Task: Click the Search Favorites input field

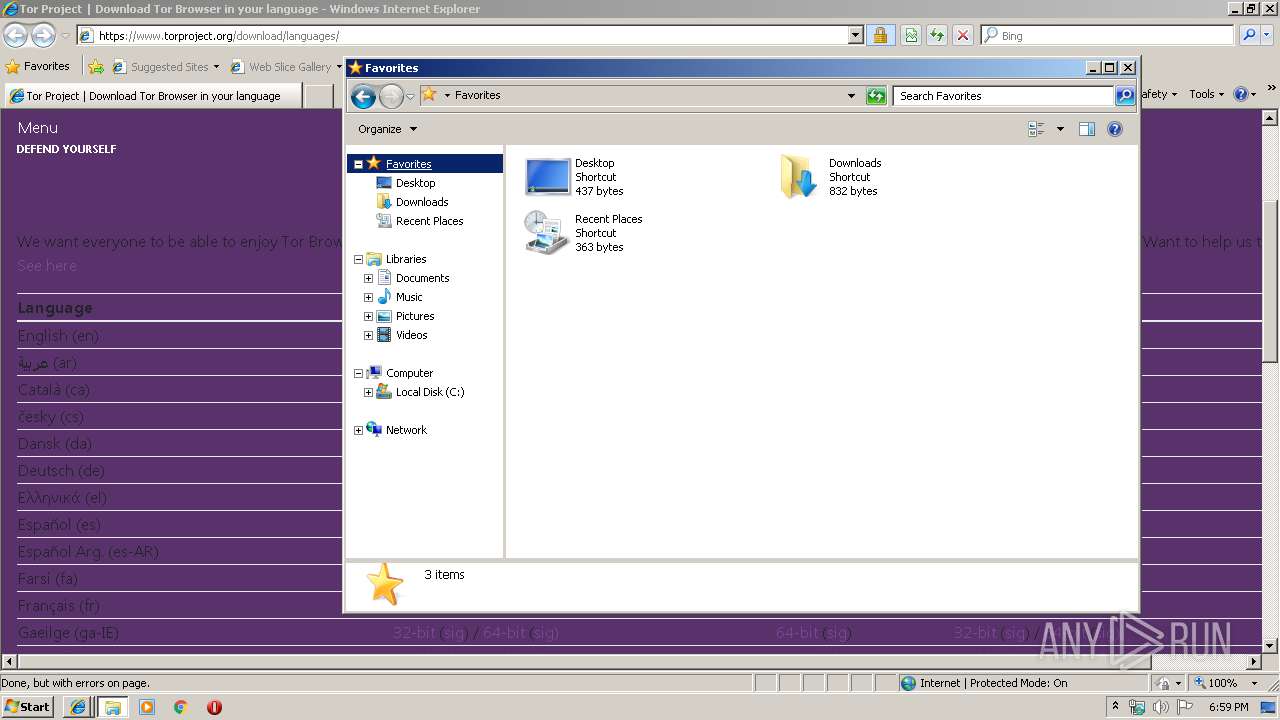Action: (x=1002, y=96)
